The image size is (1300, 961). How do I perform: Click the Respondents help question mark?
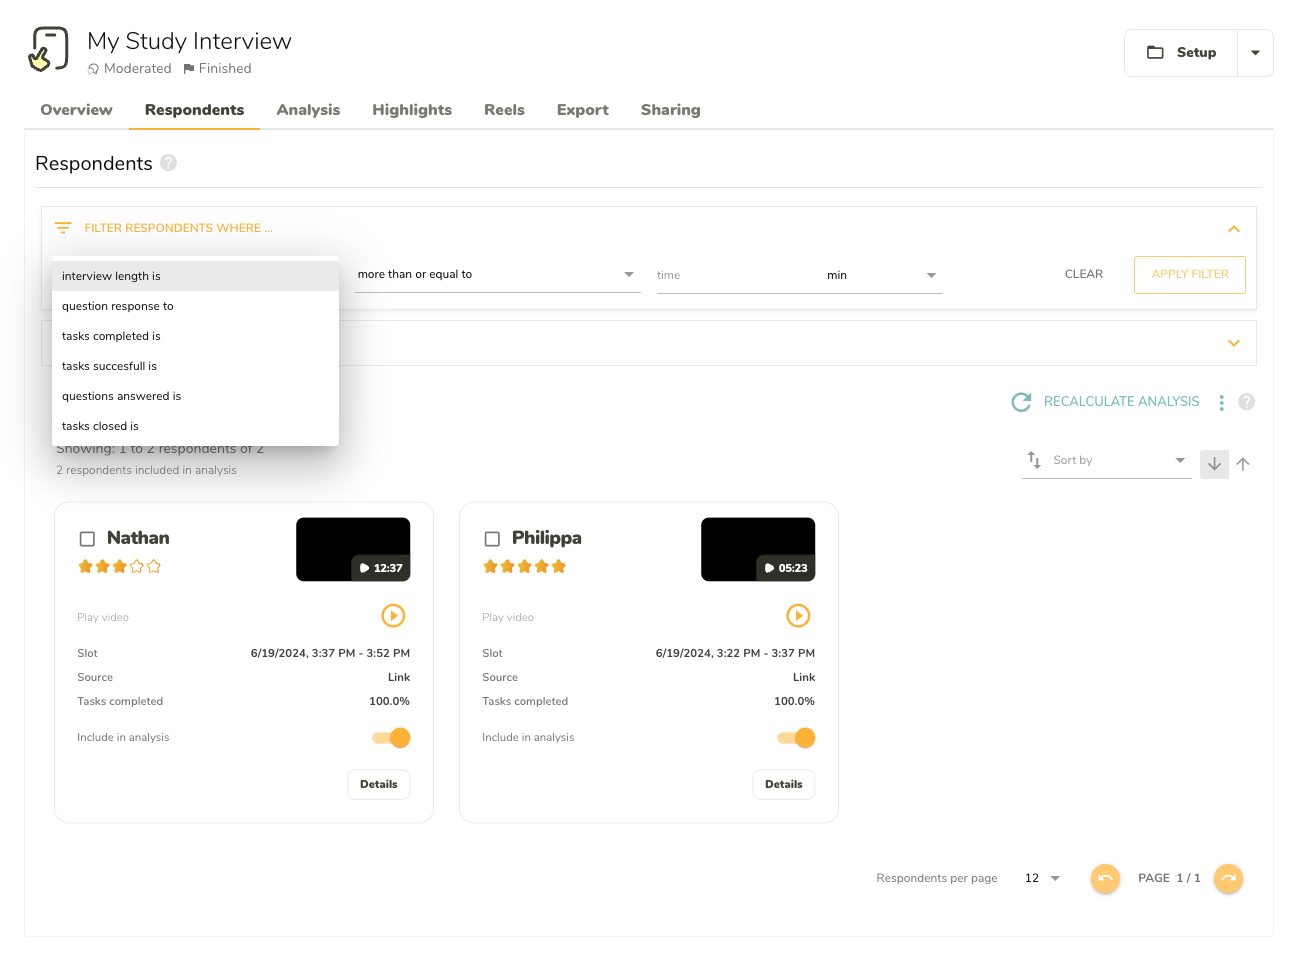click(x=169, y=162)
